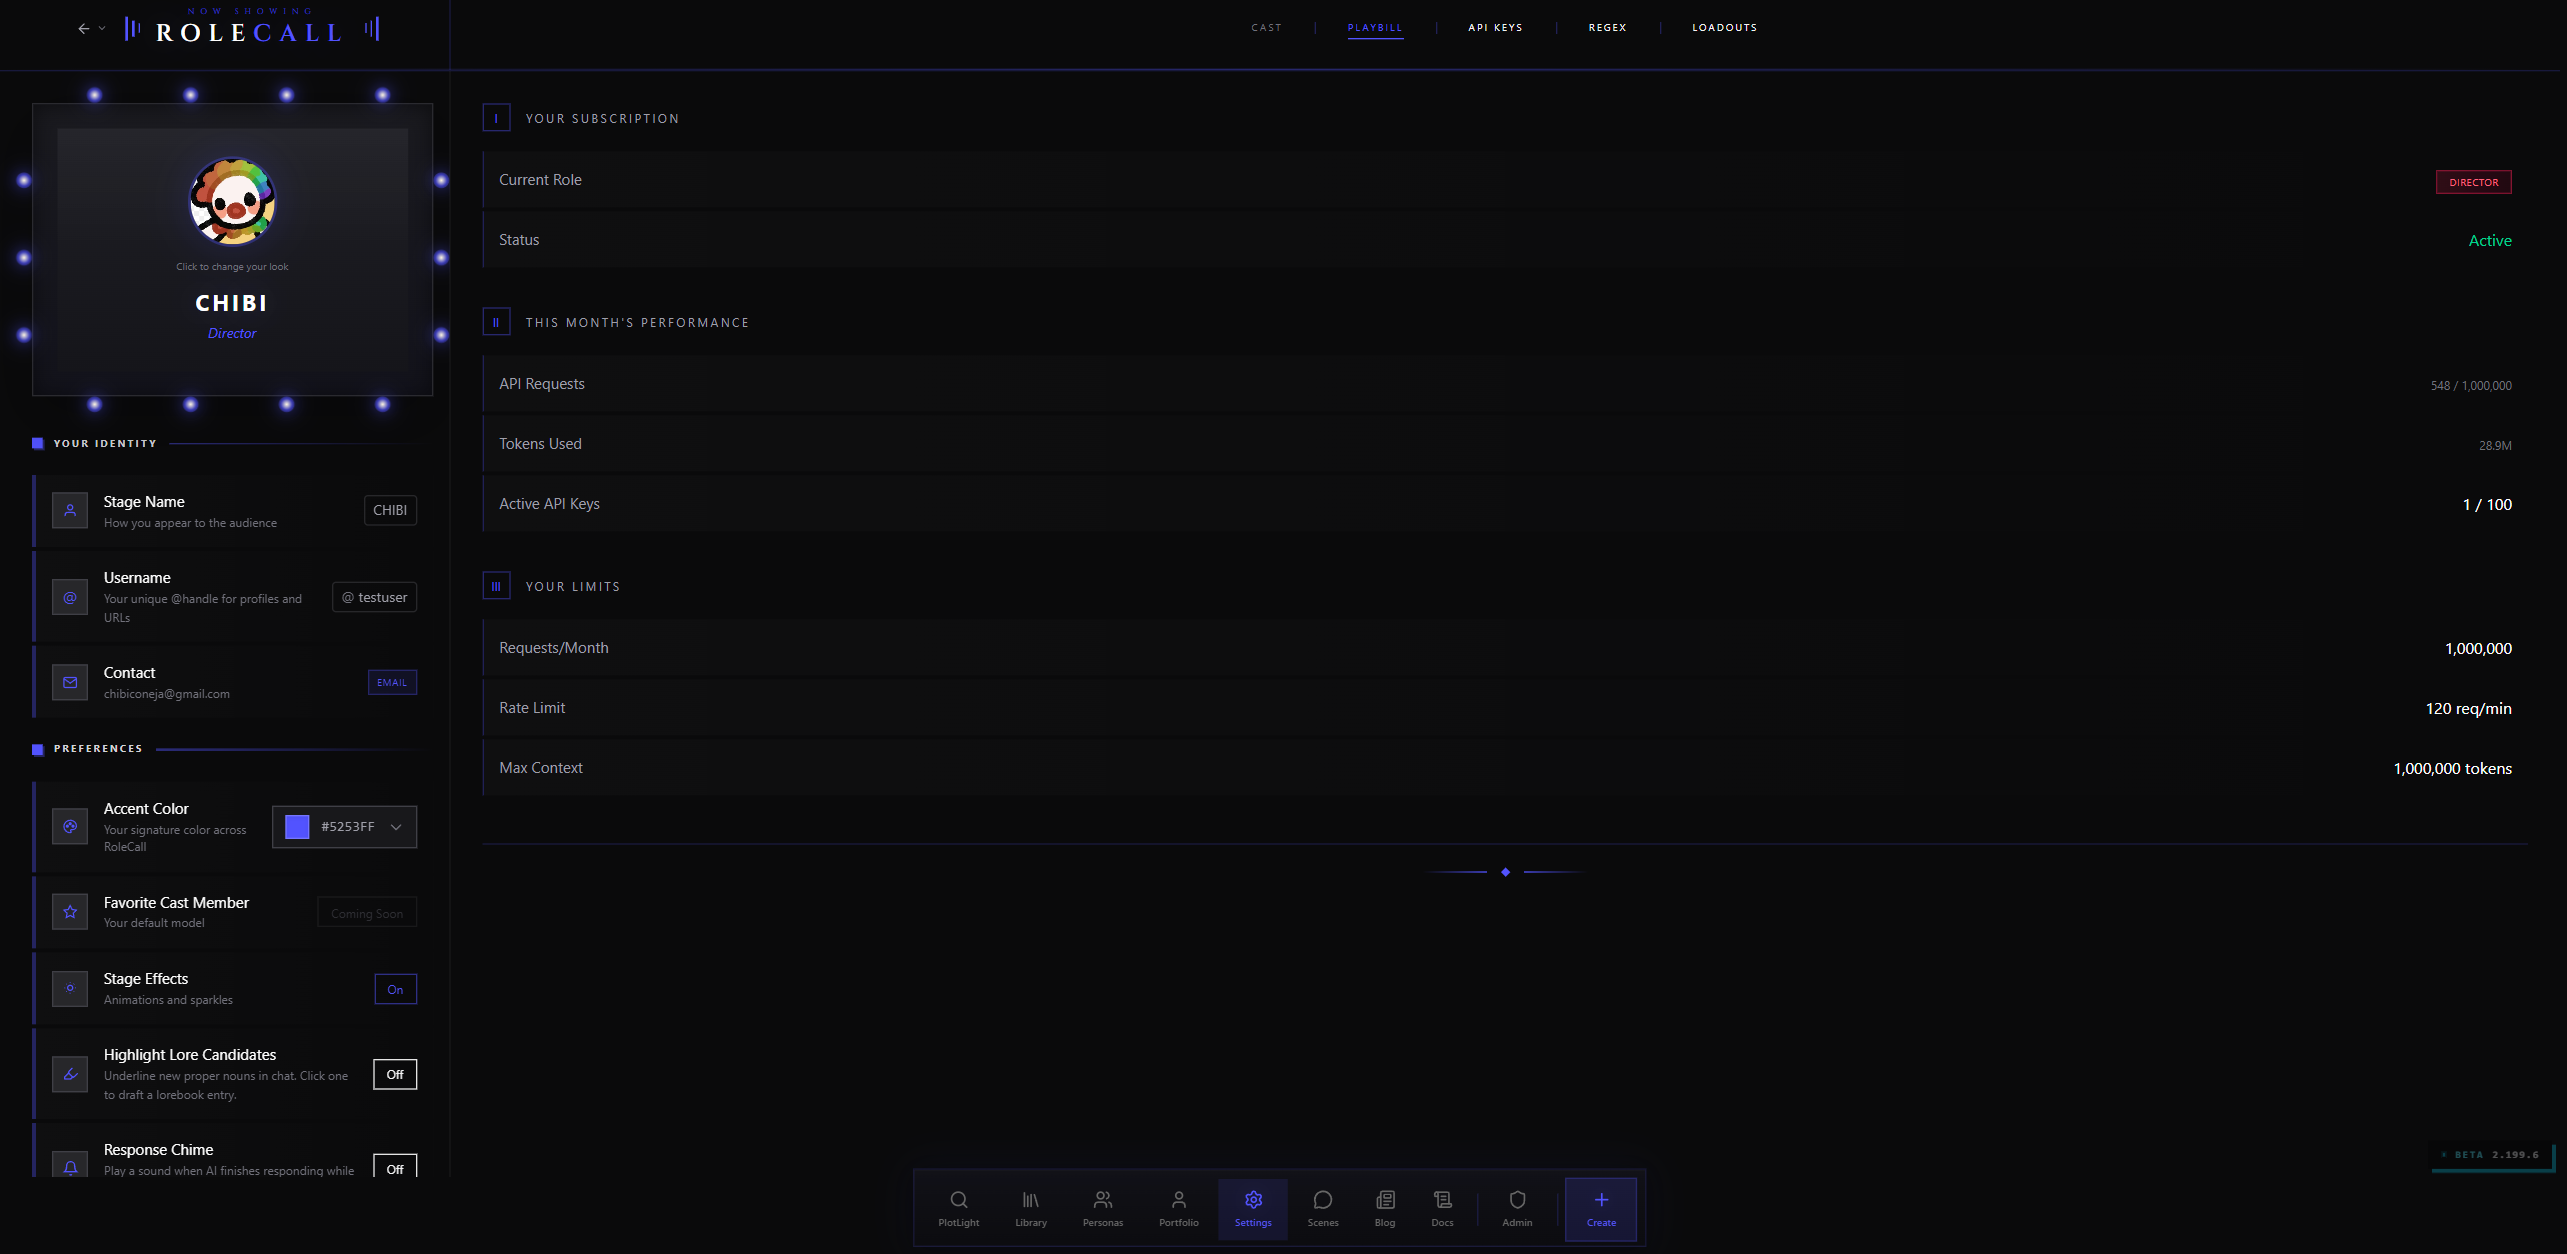2567x1254 pixels.
Task: Click the BETA version badge
Action: click(x=2493, y=1155)
